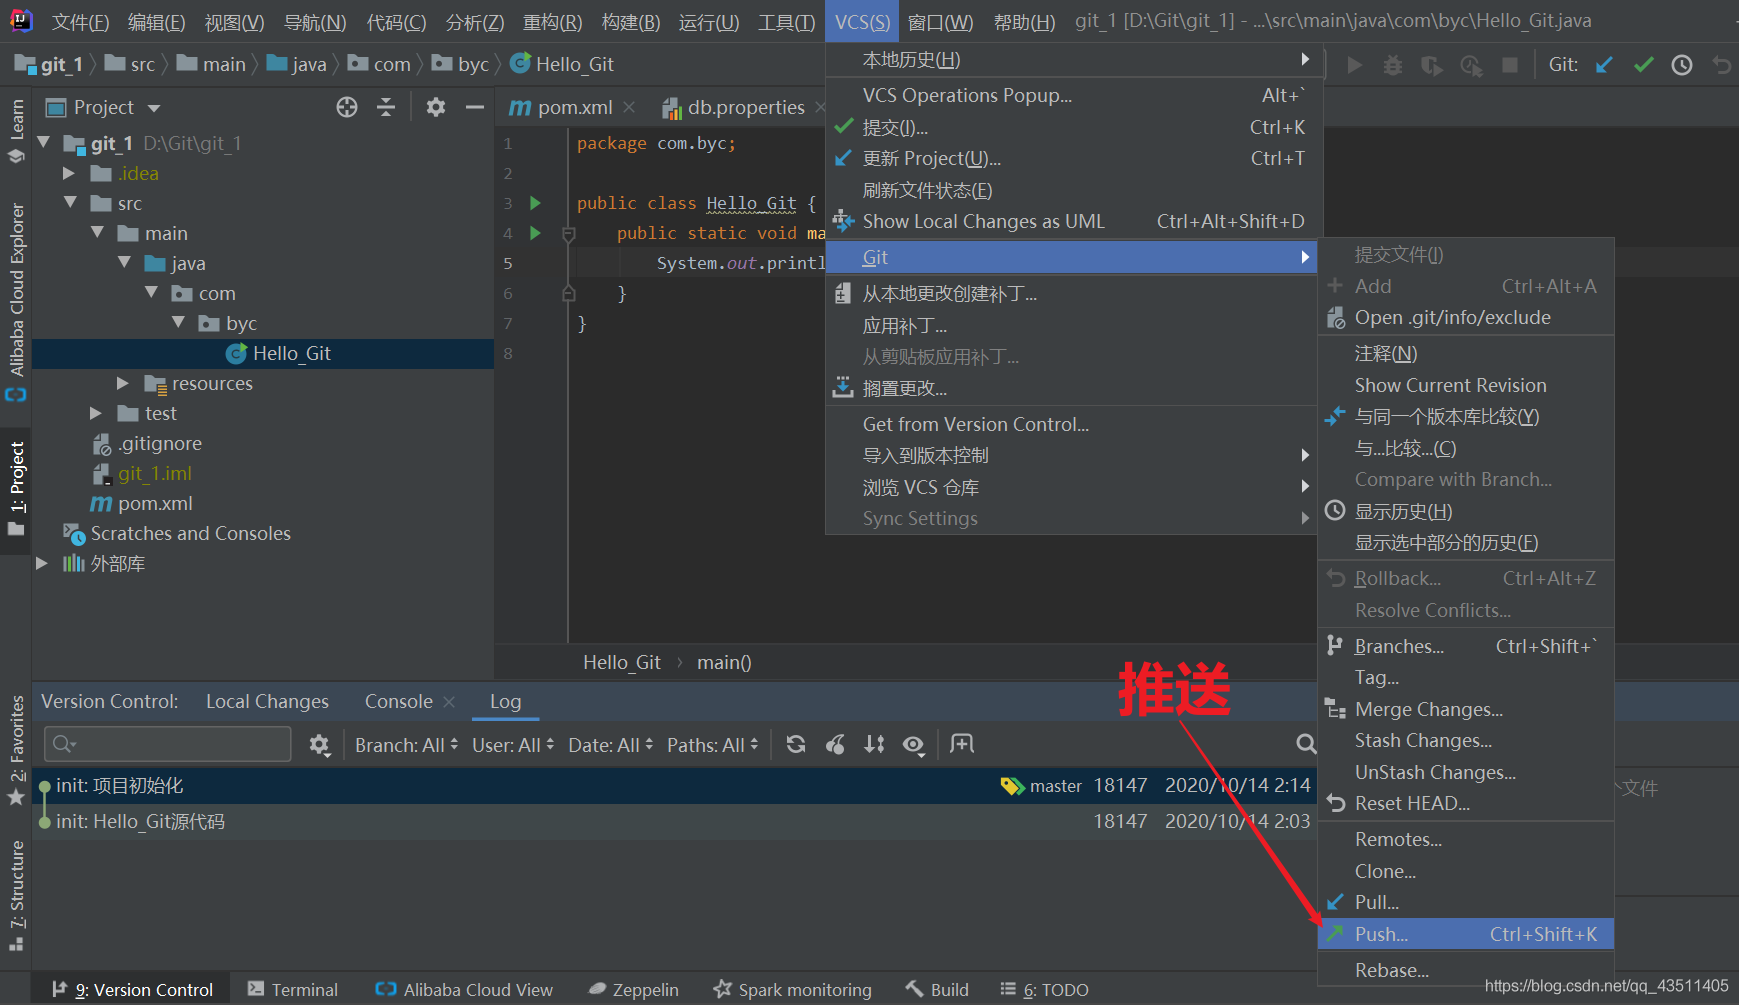Viewport: 1739px width, 1005px height.
Task: Click the eye view options icon in Log
Action: 913,744
